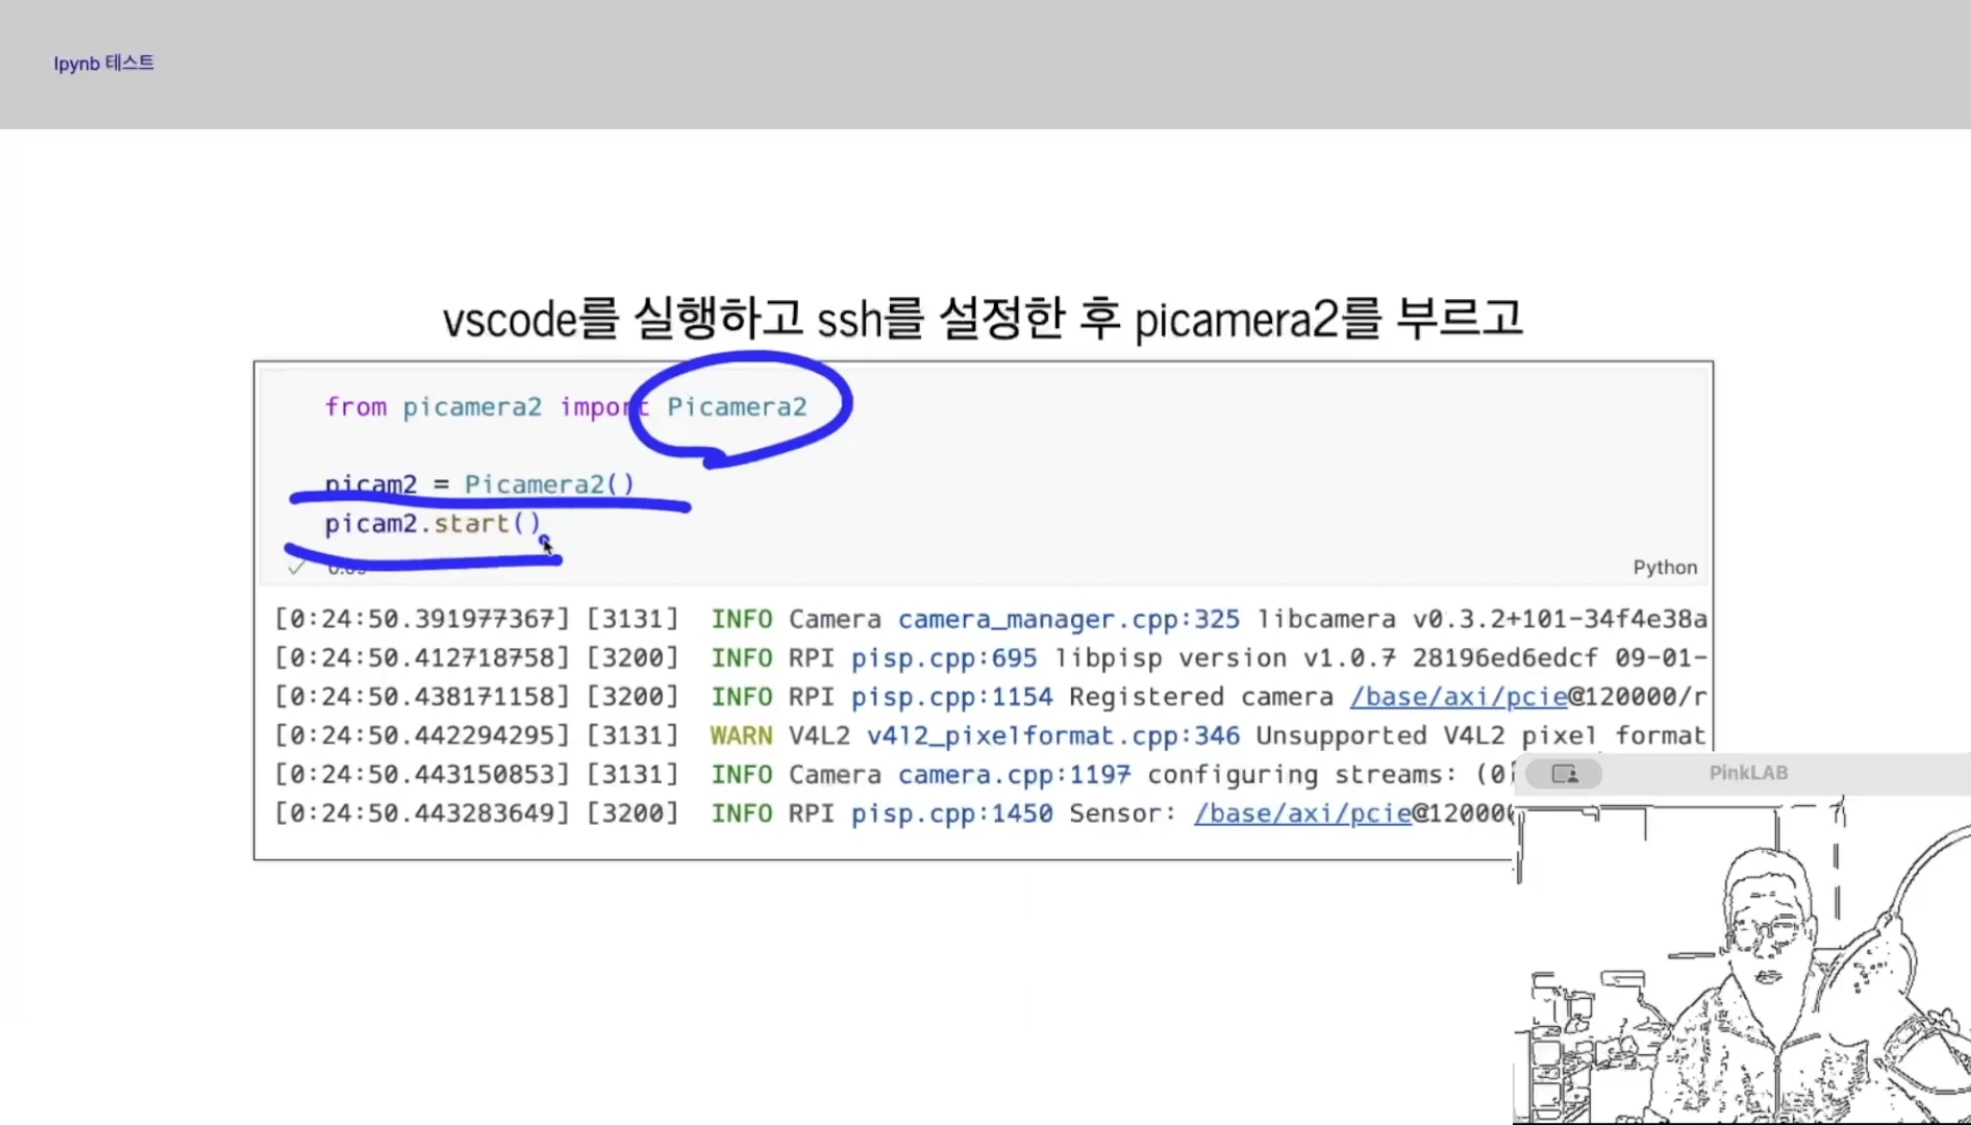Click the webcam edge-detection video preview
Image resolution: width=1971 pixels, height=1125 pixels.
pyautogui.click(x=1742, y=960)
